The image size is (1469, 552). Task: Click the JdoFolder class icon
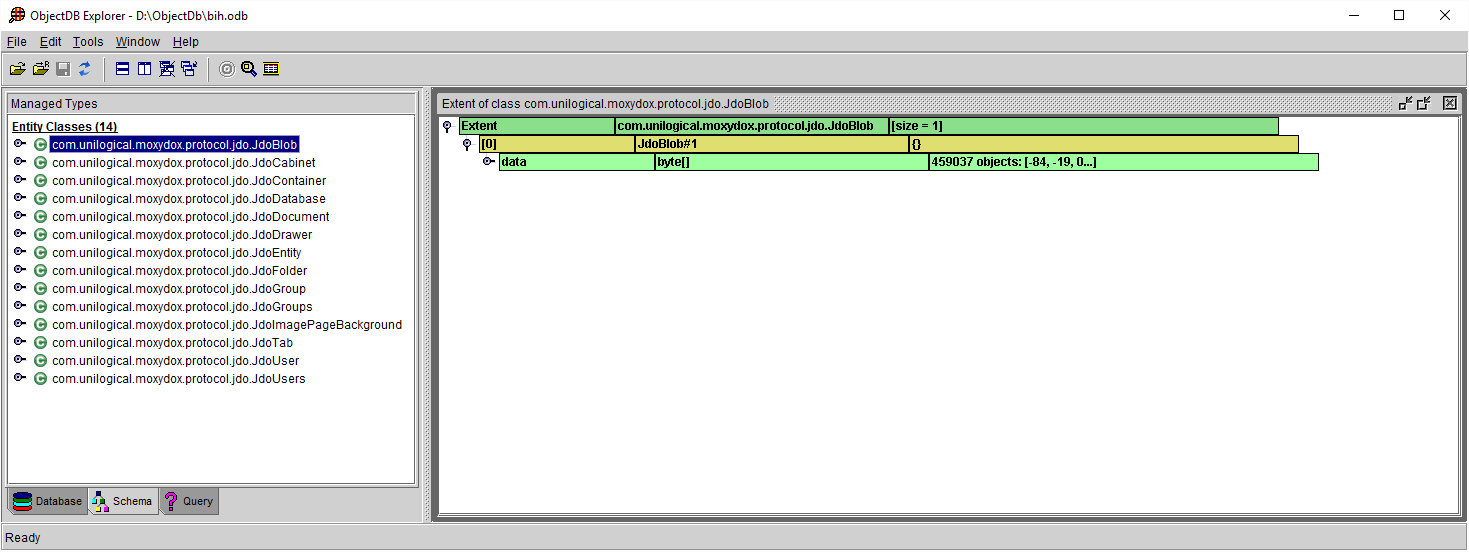point(41,271)
